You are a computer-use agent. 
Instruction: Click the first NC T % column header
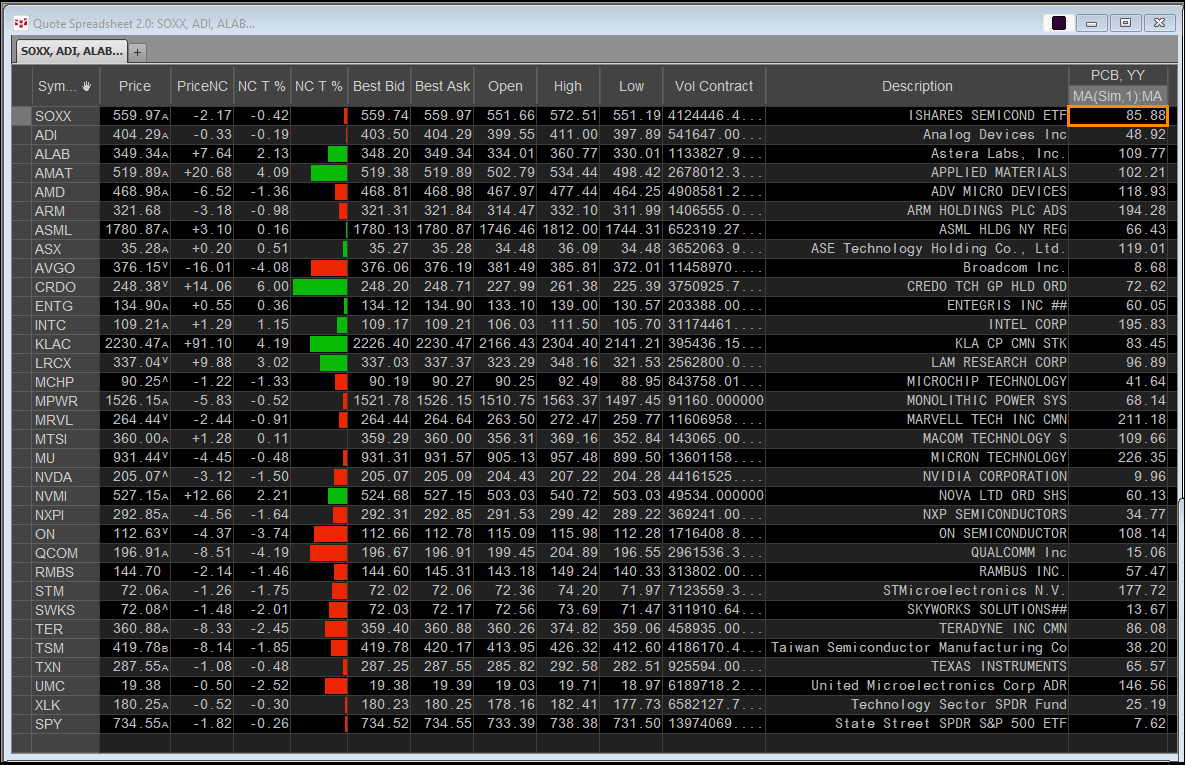click(x=261, y=86)
